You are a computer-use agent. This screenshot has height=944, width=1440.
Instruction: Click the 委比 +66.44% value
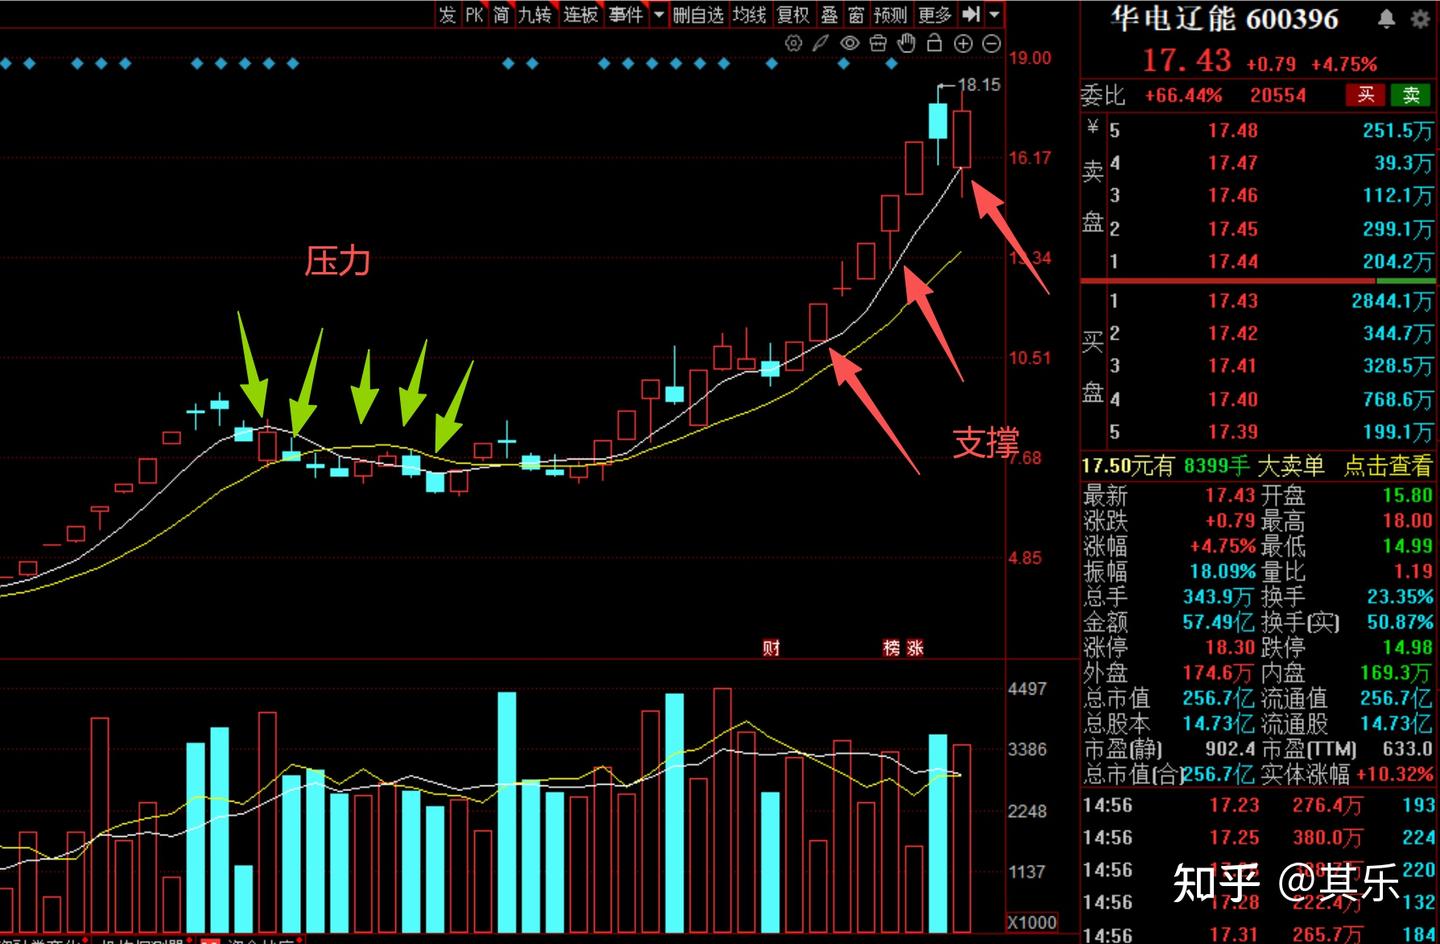click(1183, 95)
